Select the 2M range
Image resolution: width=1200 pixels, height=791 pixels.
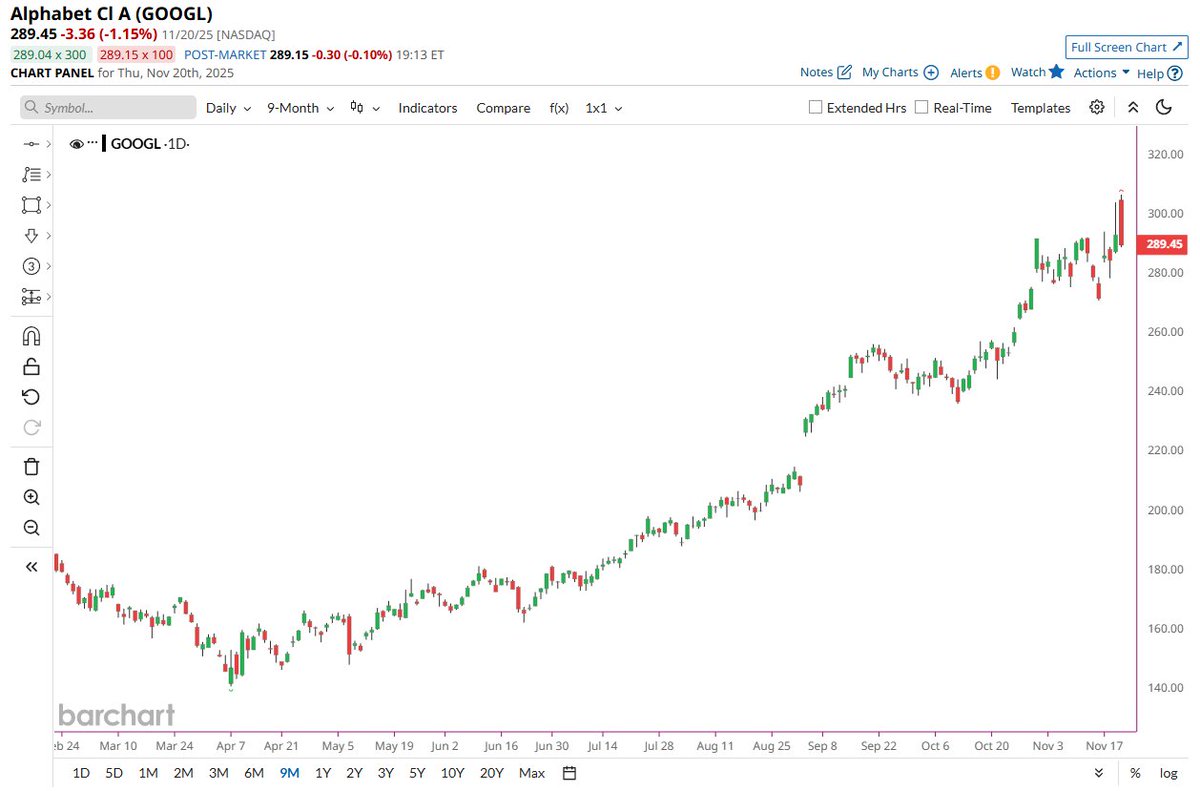[x=183, y=772]
